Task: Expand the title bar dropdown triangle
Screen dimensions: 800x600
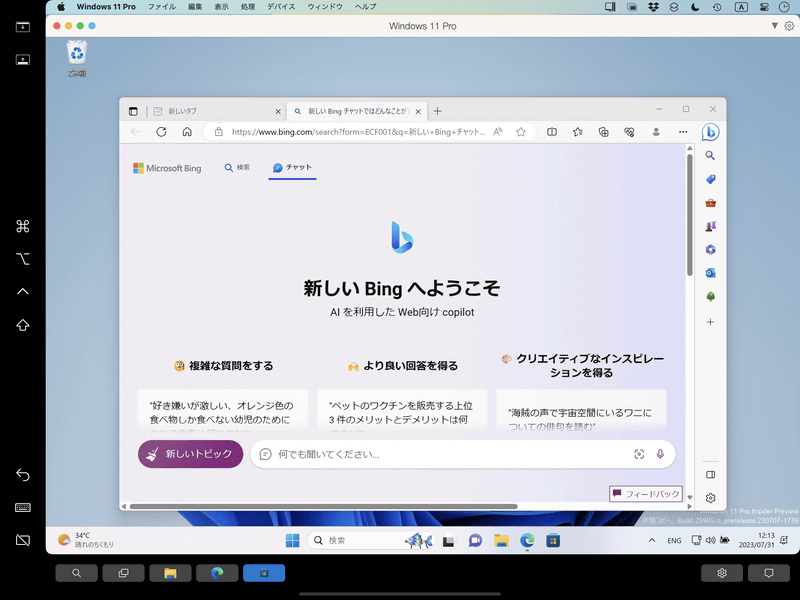Action: 774,26
